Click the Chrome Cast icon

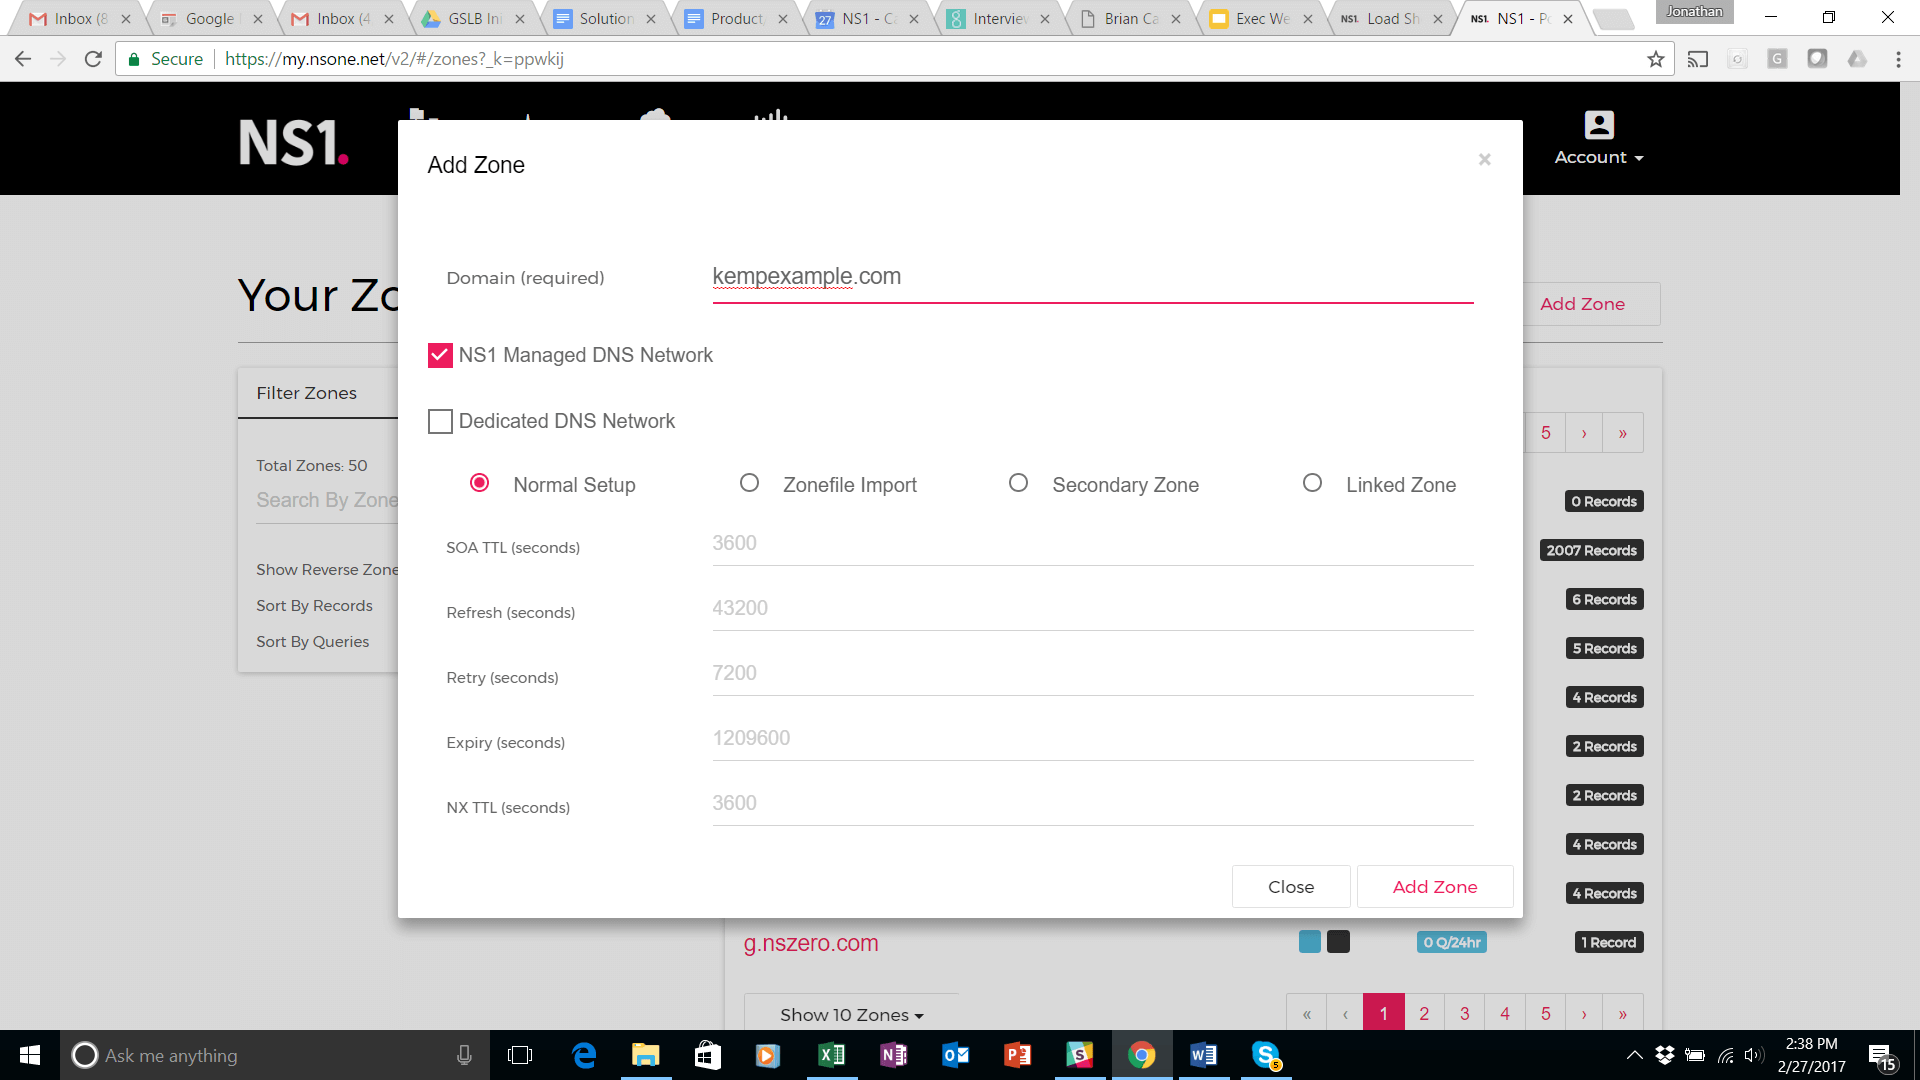coord(1697,59)
